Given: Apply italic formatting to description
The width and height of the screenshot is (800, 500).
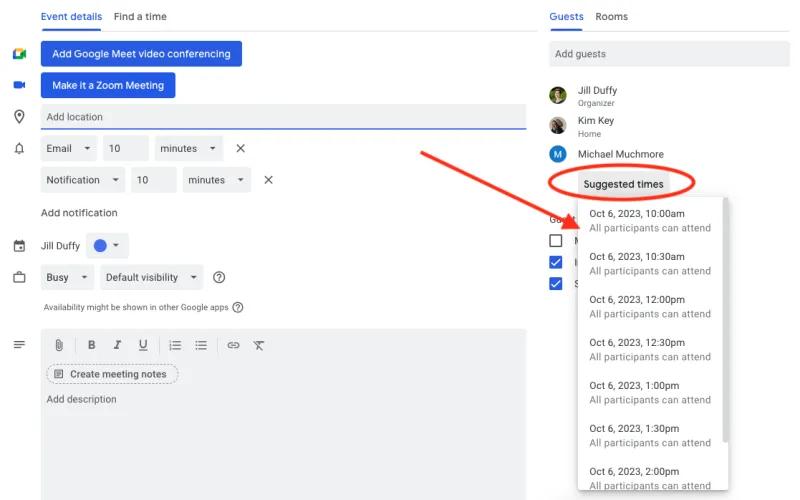Looking at the screenshot, I should pyautogui.click(x=118, y=345).
